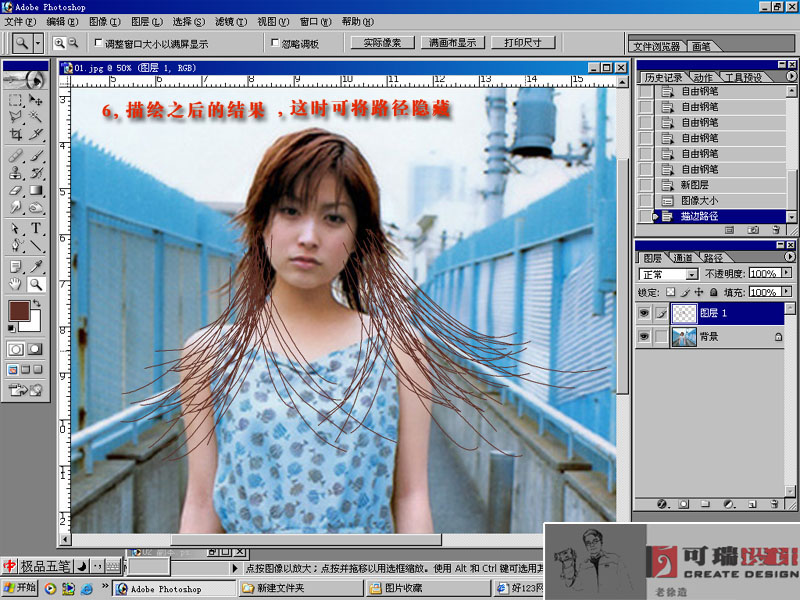Click the brown foreground color swatch

(x=18, y=312)
